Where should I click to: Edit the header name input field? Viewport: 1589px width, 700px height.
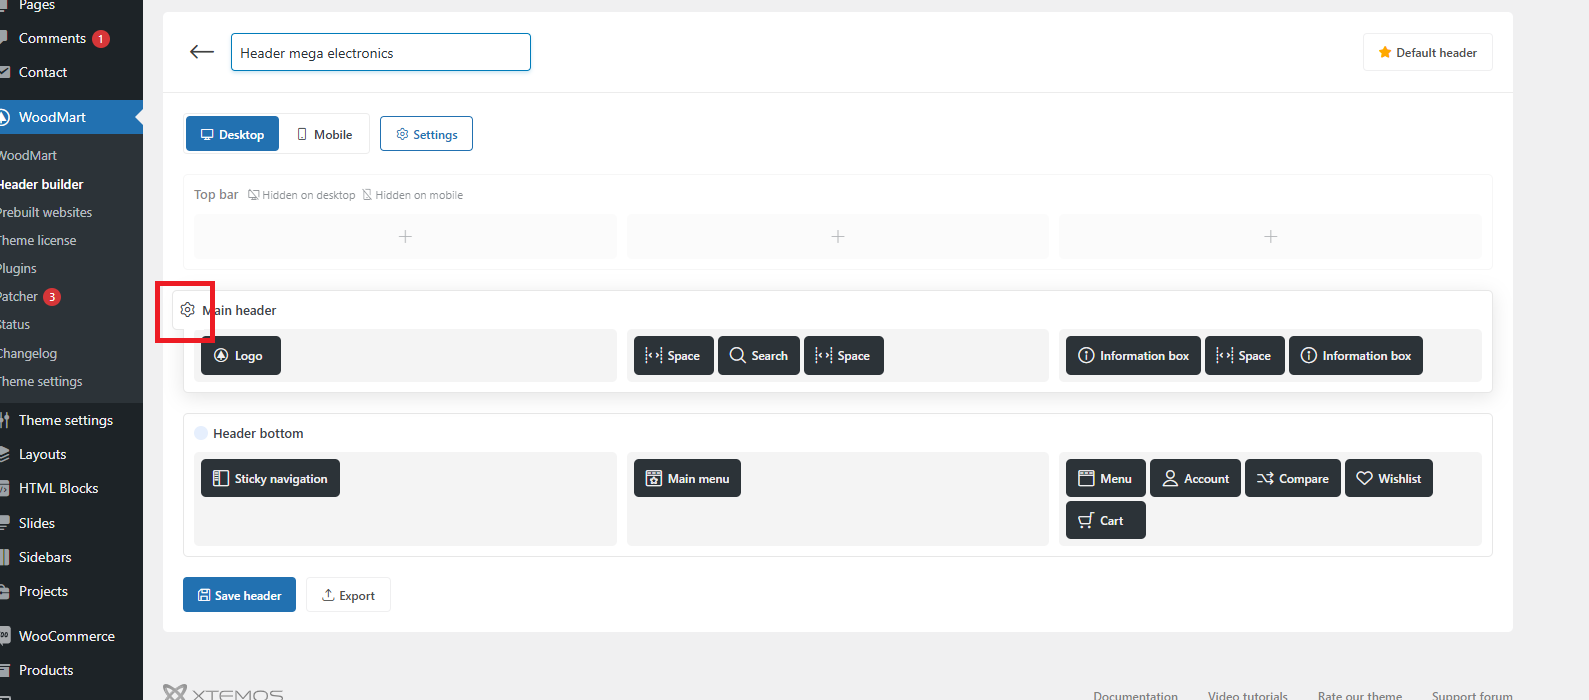(381, 52)
